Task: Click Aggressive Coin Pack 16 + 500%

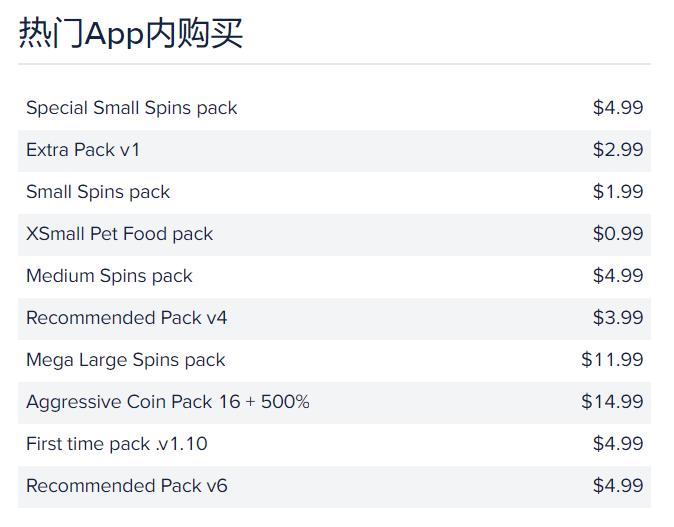Action: [x=168, y=402]
